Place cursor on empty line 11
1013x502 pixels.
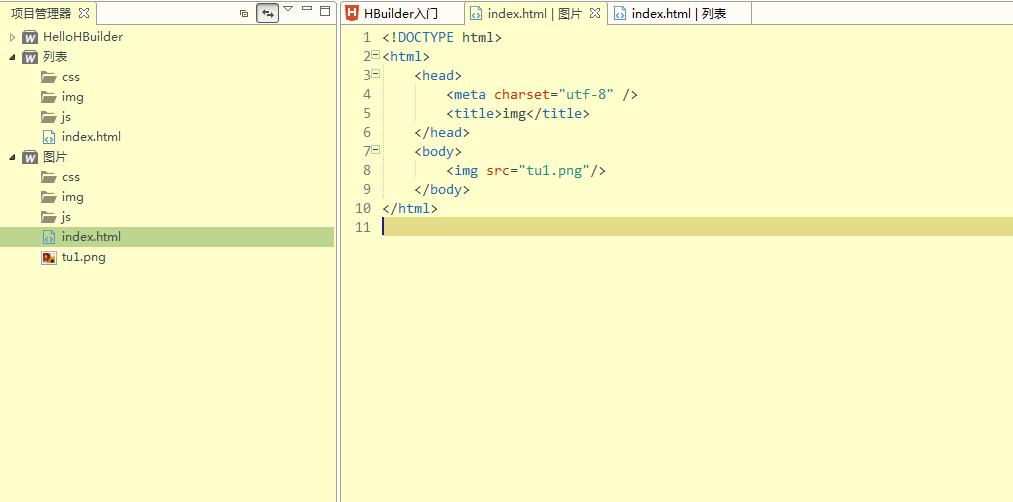[x=698, y=227]
